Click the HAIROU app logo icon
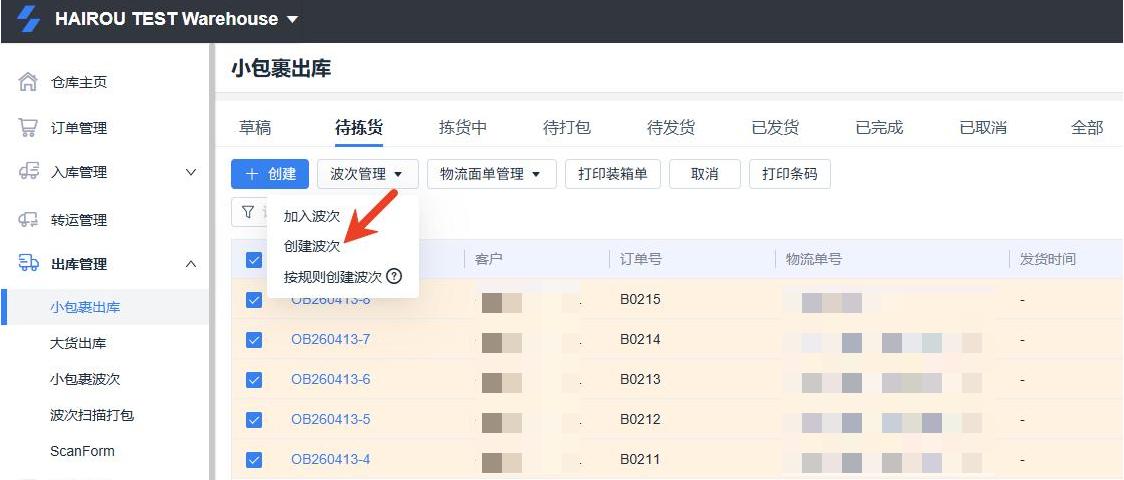Viewport: 1124px width, 480px height. tap(29, 19)
